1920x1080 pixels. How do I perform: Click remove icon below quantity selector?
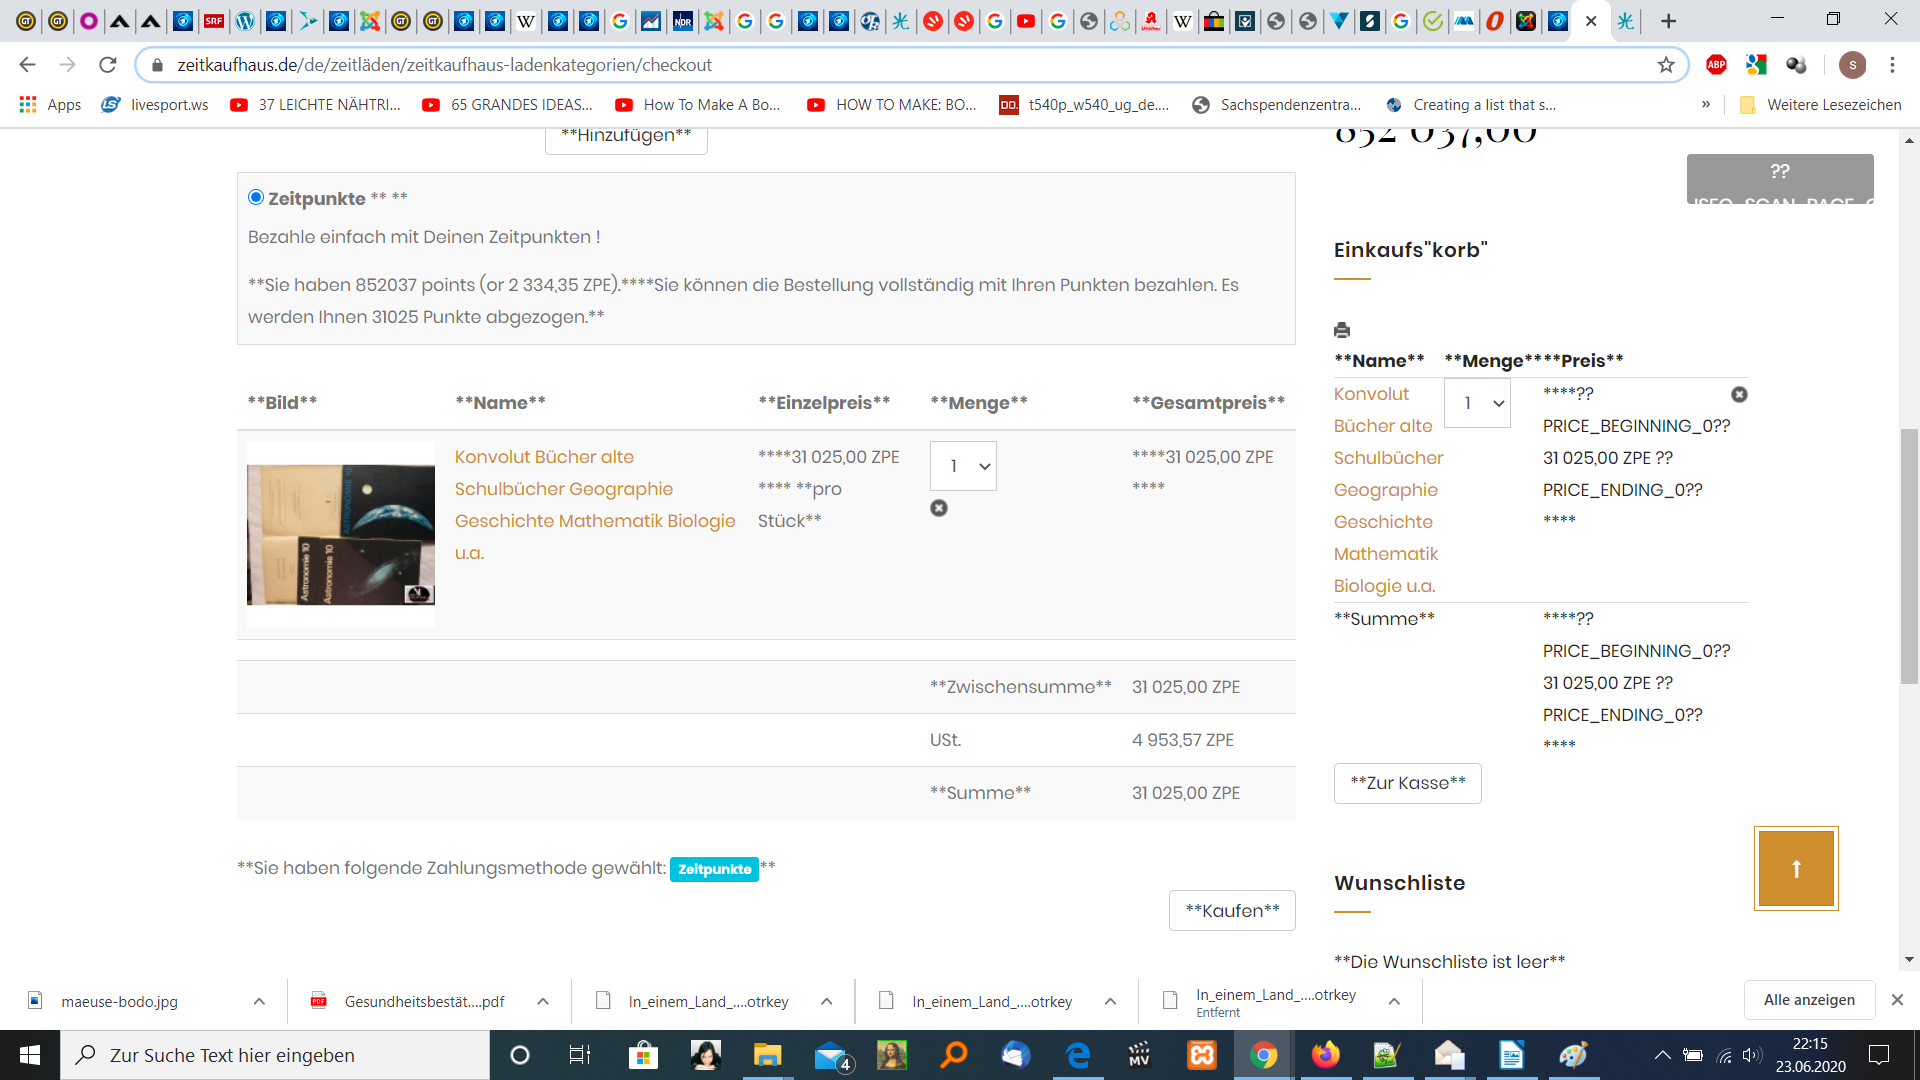tap(938, 508)
